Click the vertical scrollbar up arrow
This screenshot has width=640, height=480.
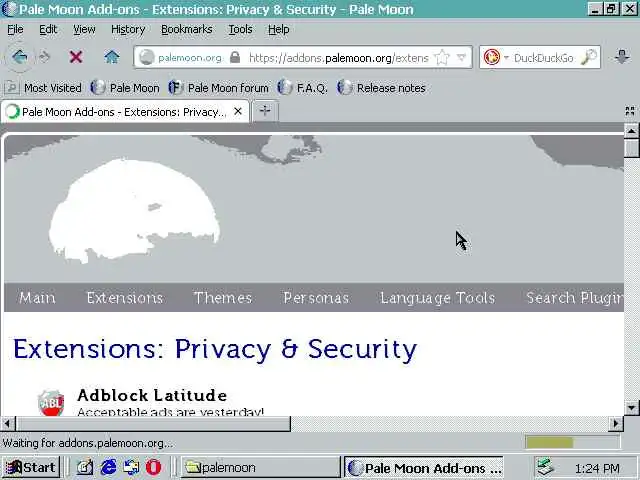(x=631, y=131)
